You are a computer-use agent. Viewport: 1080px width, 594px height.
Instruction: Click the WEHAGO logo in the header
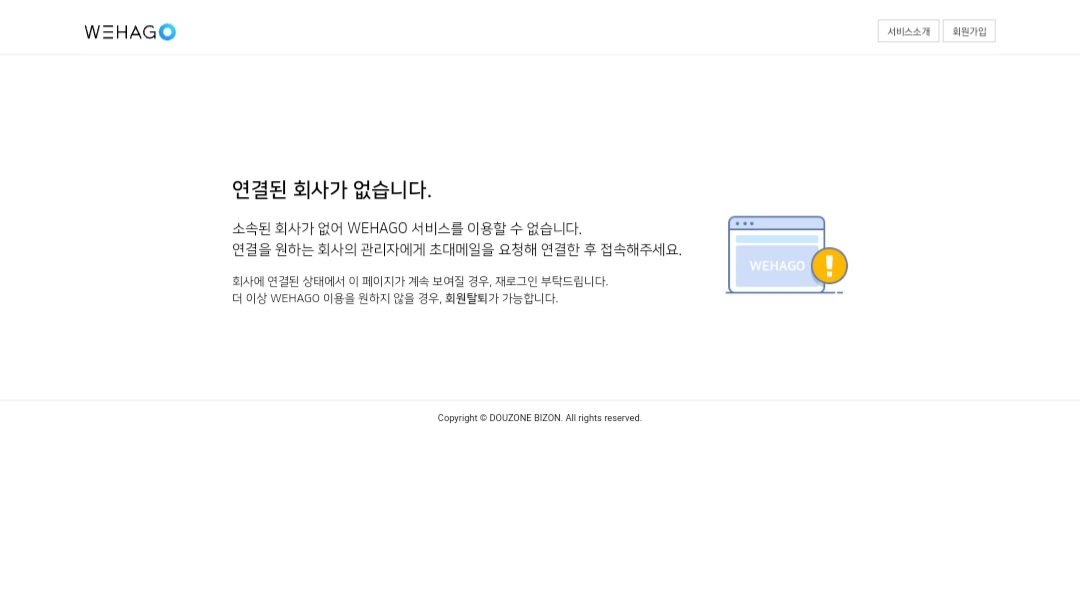(129, 32)
